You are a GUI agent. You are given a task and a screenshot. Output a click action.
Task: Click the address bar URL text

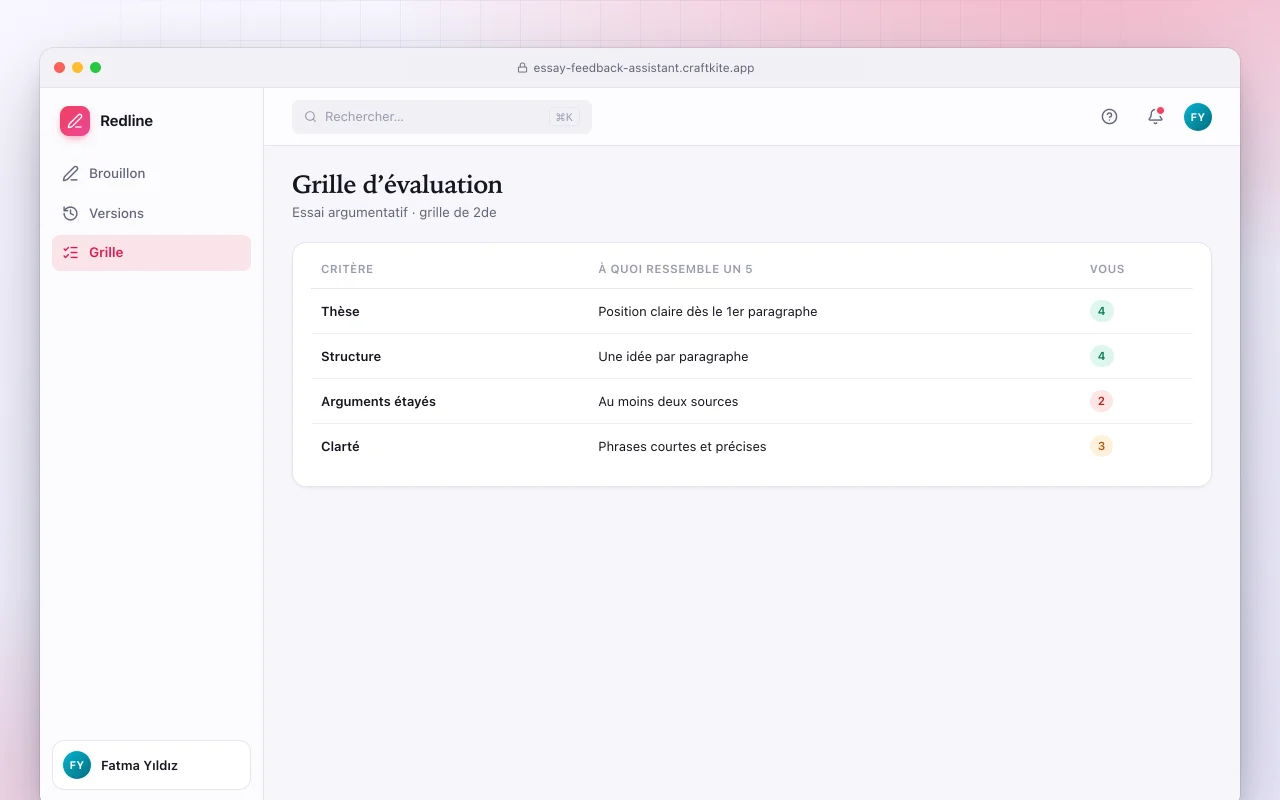click(x=644, y=68)
